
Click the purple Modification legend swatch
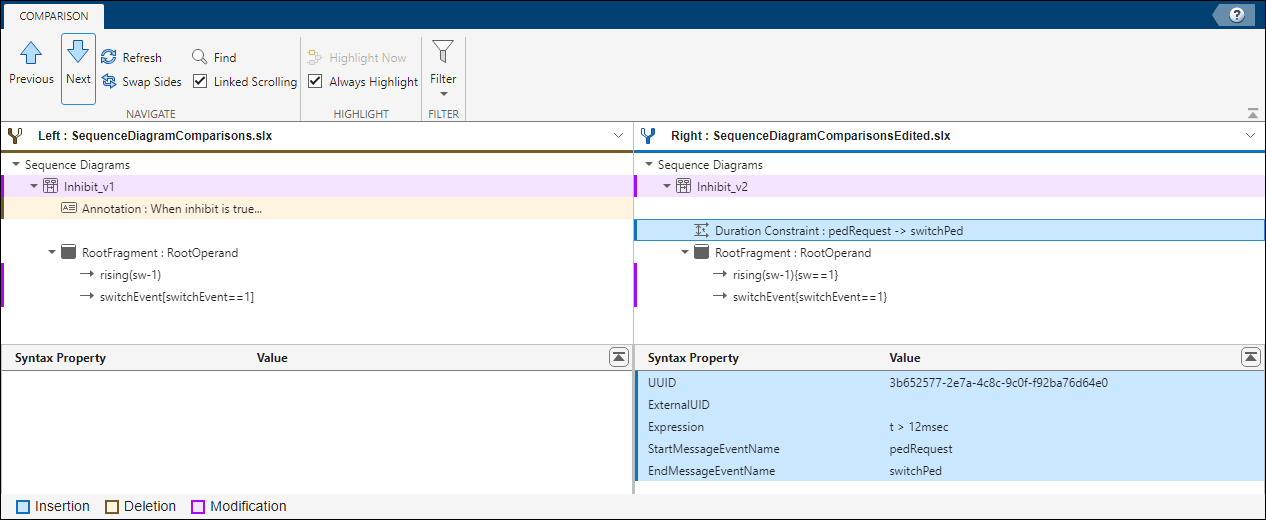coord(198,507)
